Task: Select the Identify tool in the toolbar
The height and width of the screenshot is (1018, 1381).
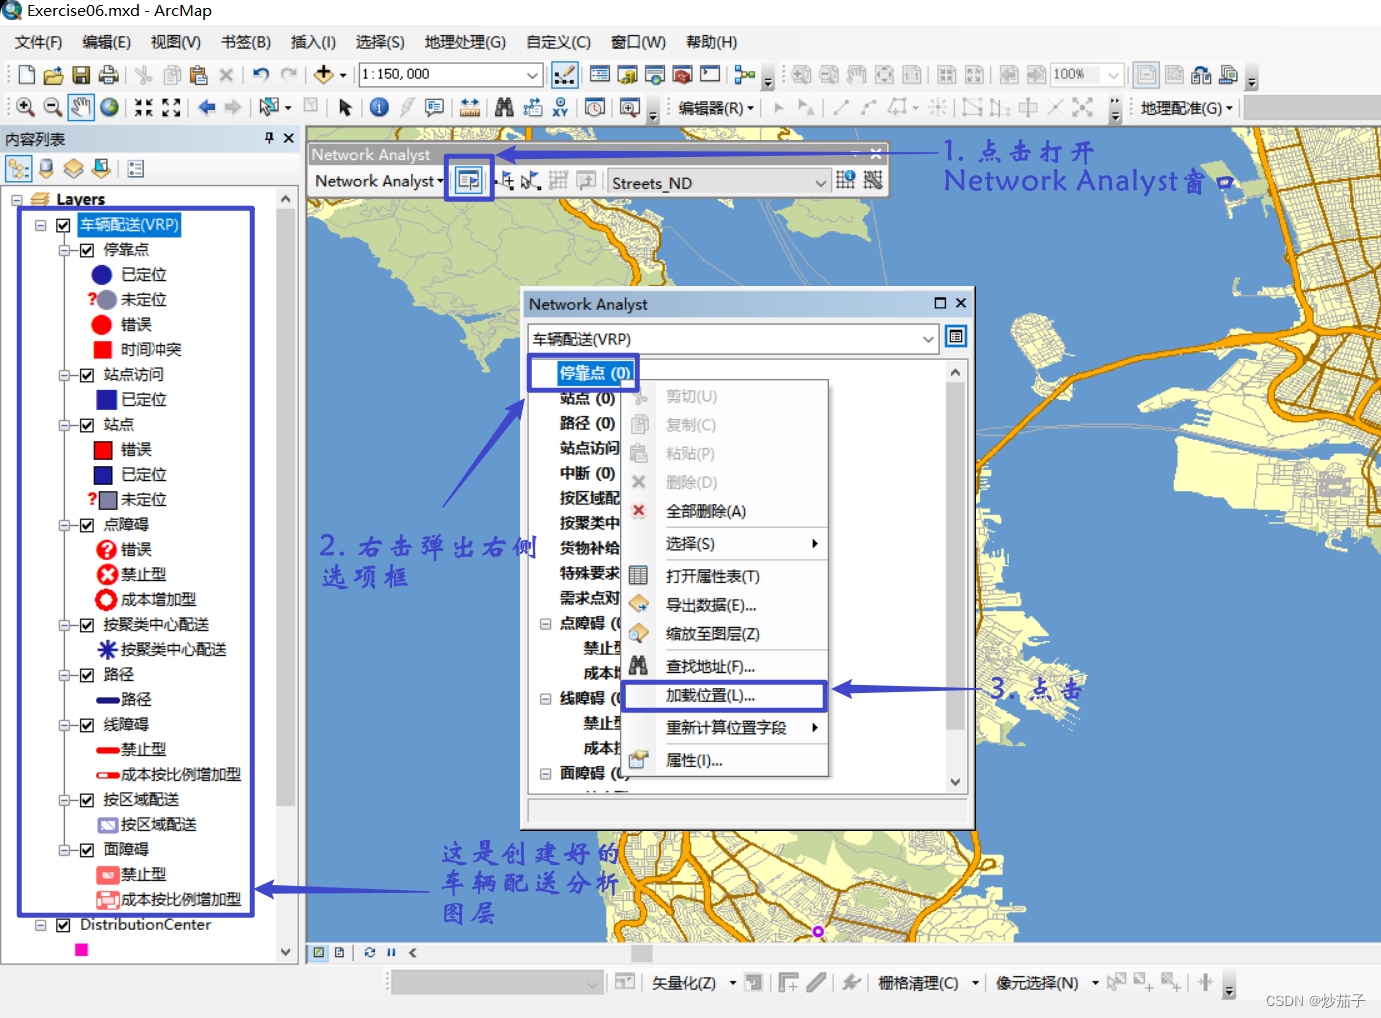Action: pyautogui.click(x=378, y=107)
